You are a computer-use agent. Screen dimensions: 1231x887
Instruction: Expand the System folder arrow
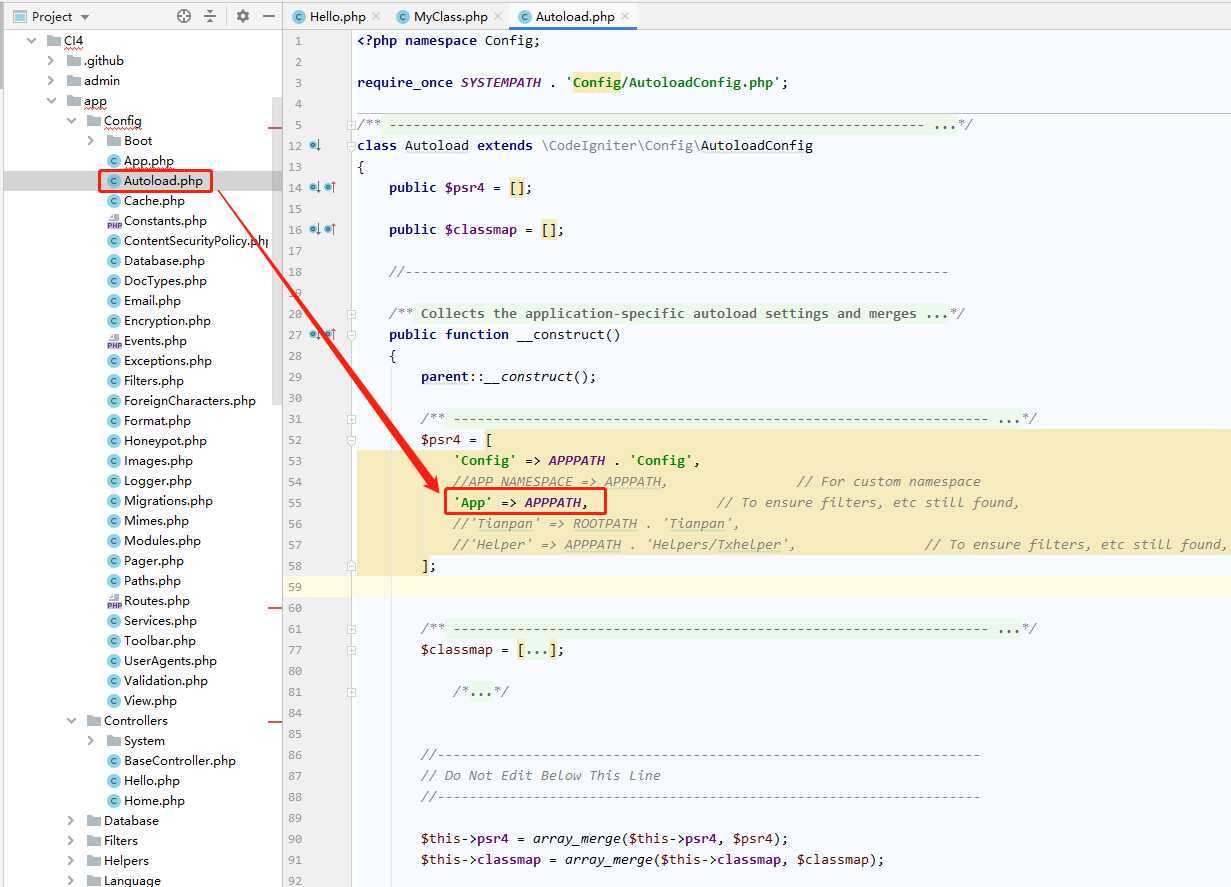coord(91,741)
